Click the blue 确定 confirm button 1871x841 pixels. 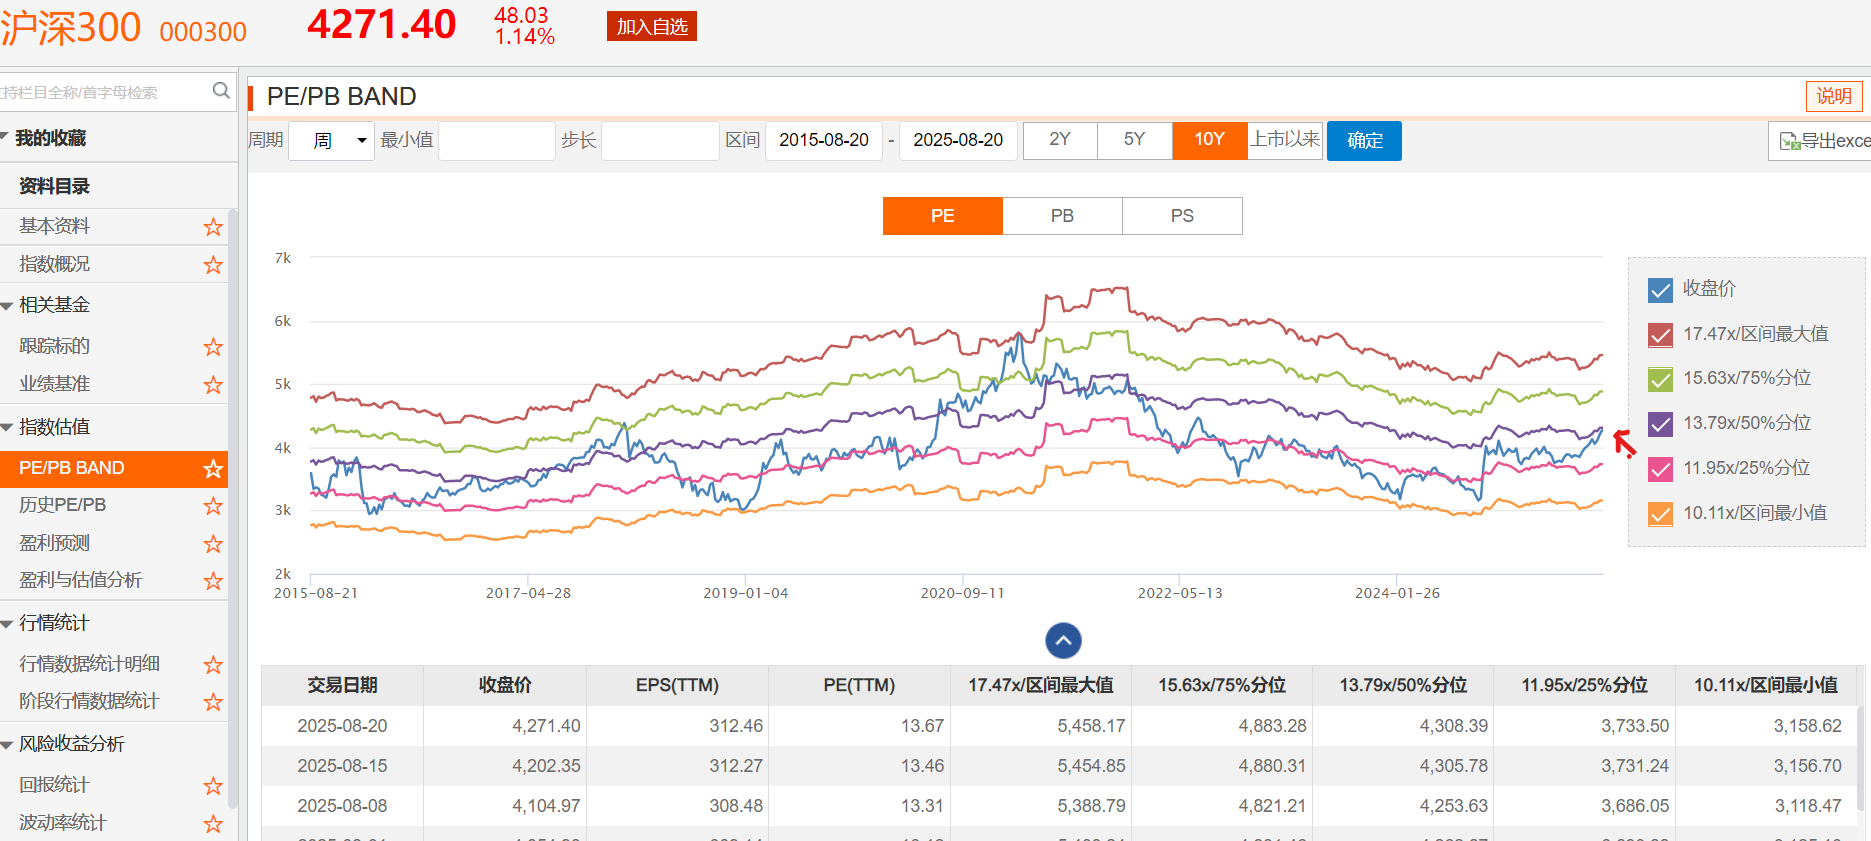click(x=1364, y=141)
